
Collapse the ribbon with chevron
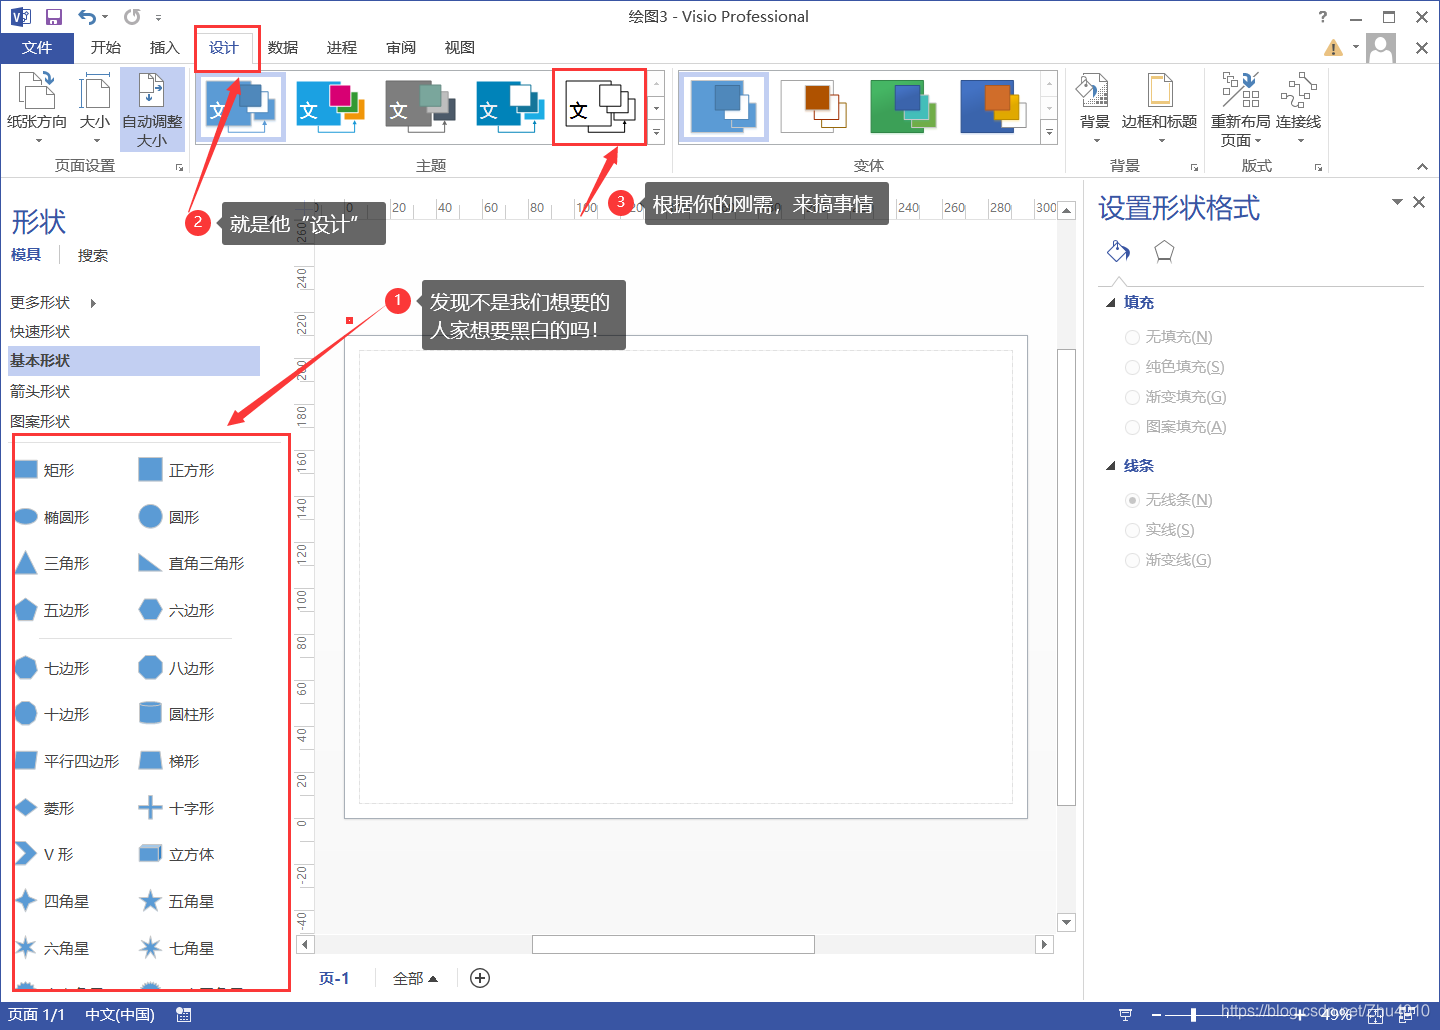[x=1422, y=166]
